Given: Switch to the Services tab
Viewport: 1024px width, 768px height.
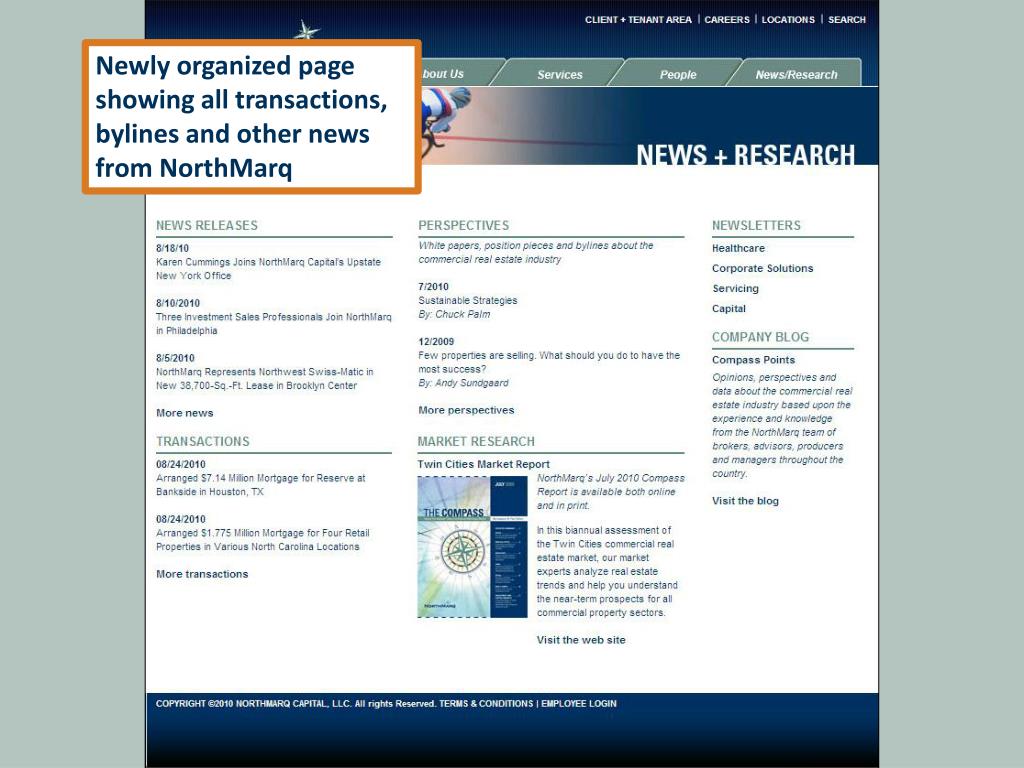Looking at the screenshot, I should pyautogui.click(x=560, y=74).
